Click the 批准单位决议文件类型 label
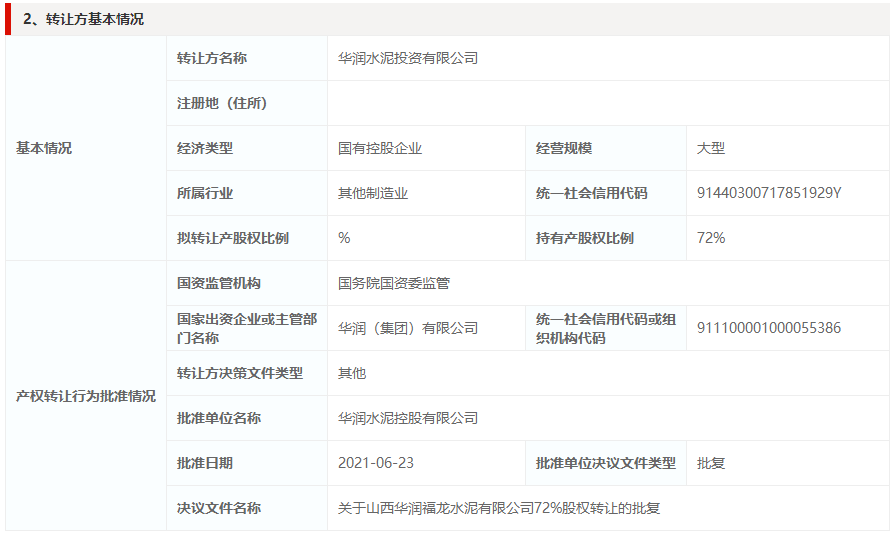This screenshot has height=540, width=893. point(606,463)
